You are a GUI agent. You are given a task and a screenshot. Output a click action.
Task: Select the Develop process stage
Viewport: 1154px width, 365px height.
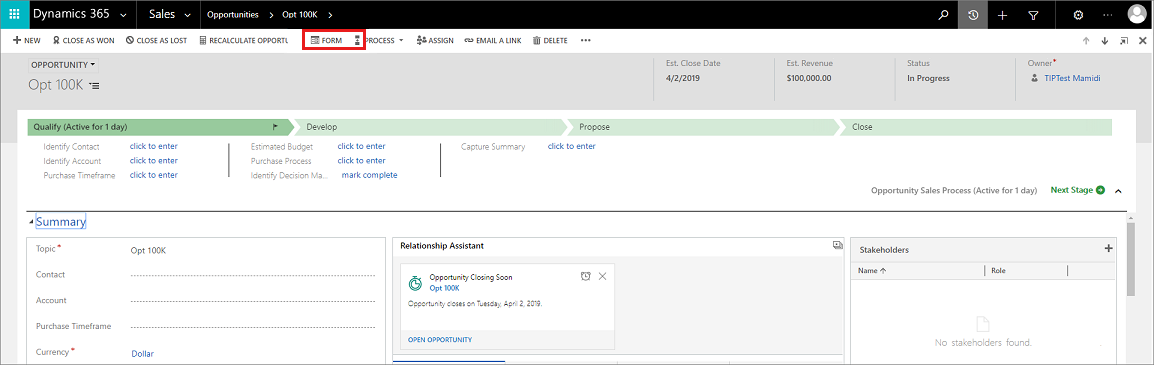[x=431, y=127]
